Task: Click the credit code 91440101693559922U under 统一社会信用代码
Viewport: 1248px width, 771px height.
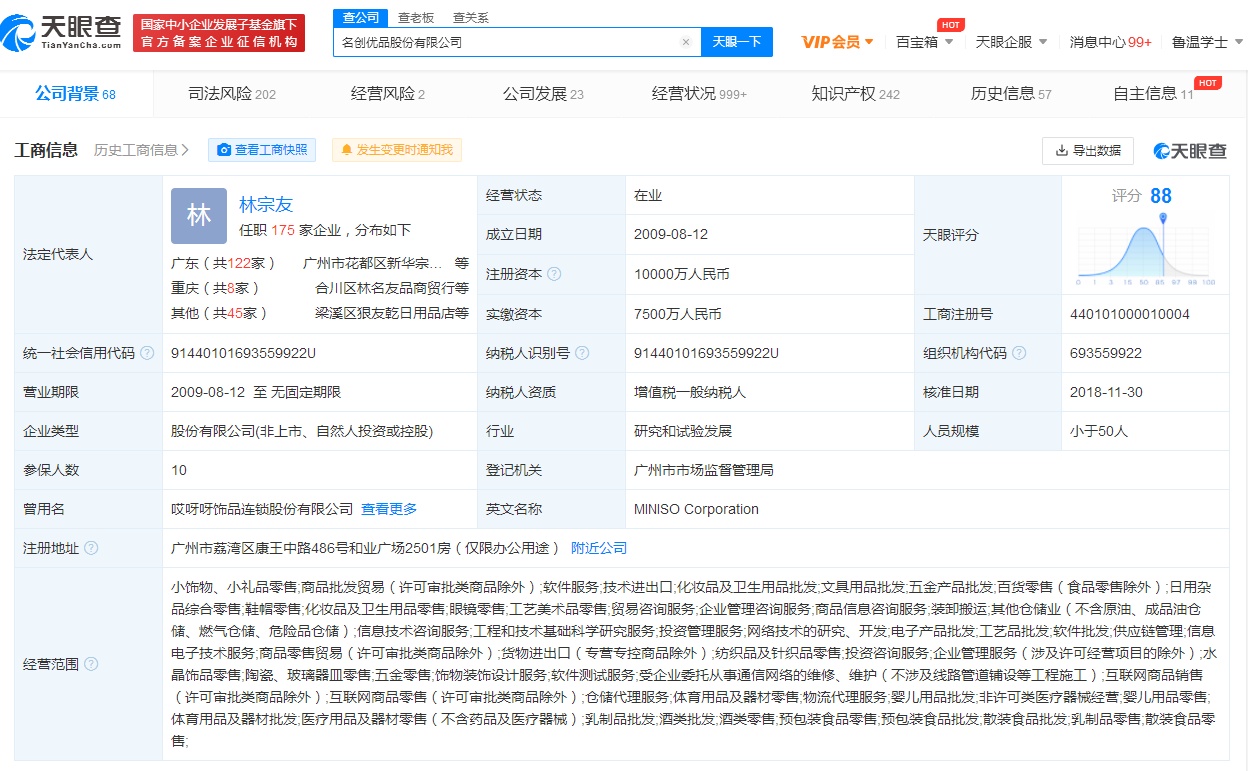Action: pos(243,353)
